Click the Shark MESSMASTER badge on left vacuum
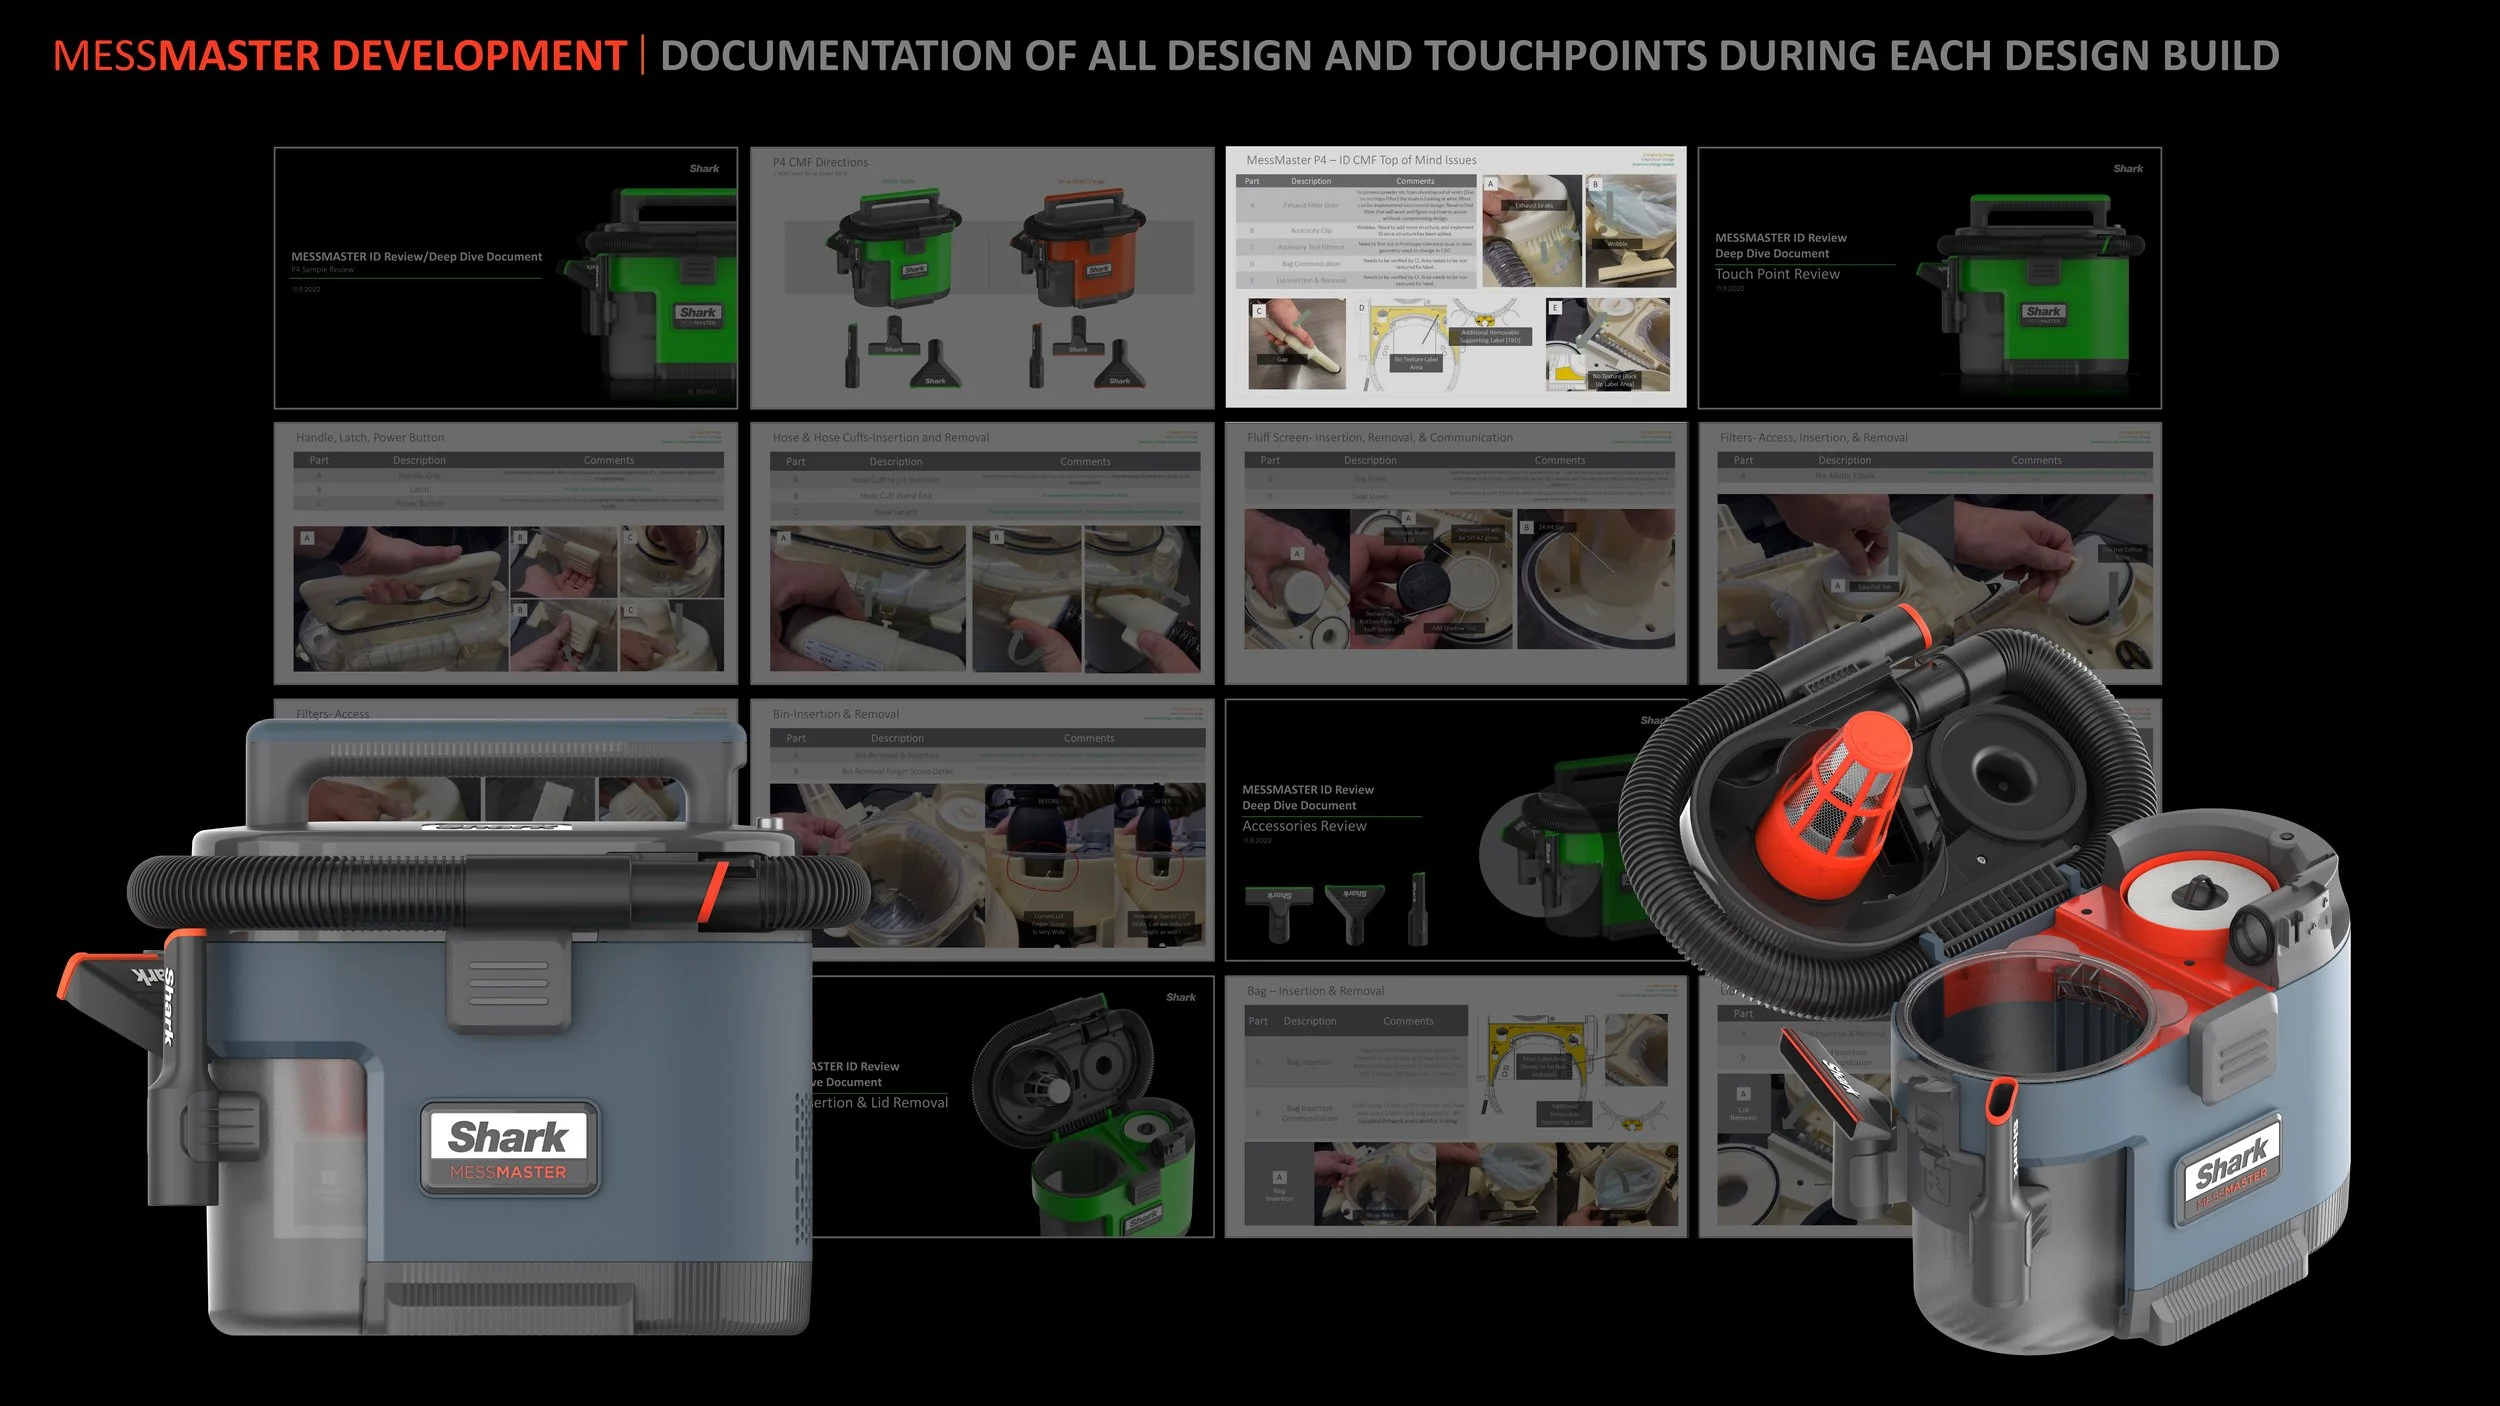This screenshot has height=1406, width=2500. coord(508,1148)
